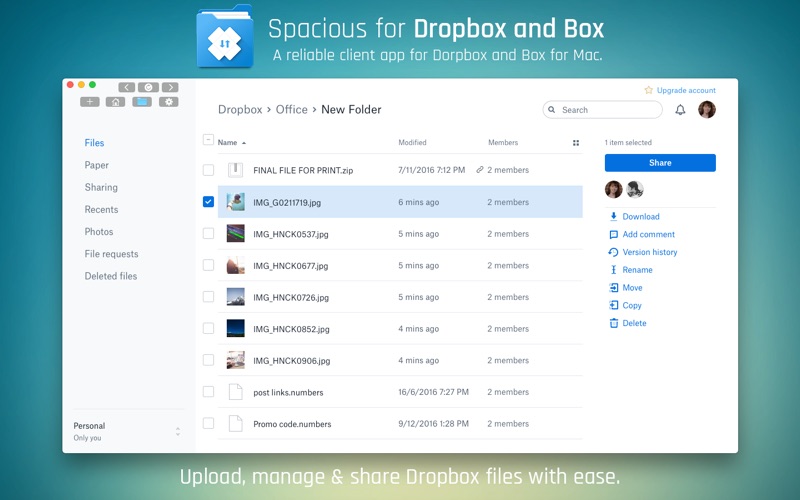Open settings with the gear icon
Viewport: 800px width, 500px height.
pyautogui.click(x=168, y=102)
